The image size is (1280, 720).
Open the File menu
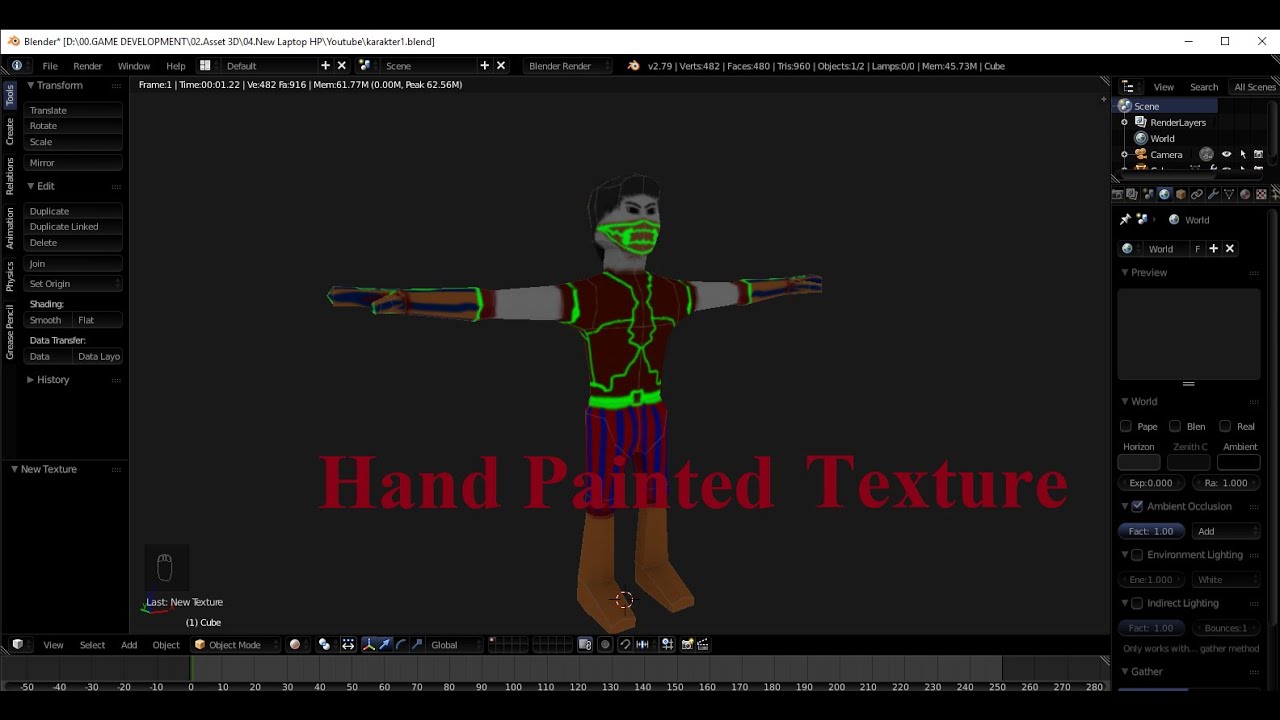[50, 66]
